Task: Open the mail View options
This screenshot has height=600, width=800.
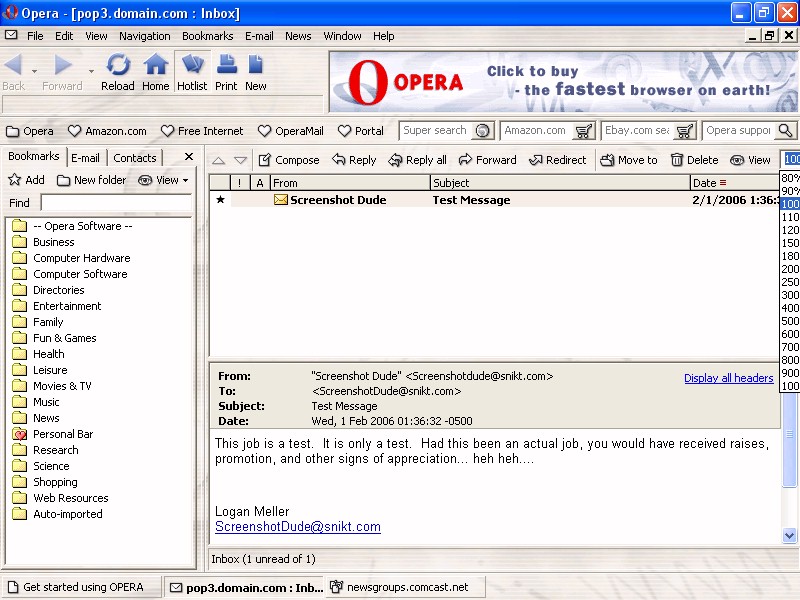Action: point(750,160)
